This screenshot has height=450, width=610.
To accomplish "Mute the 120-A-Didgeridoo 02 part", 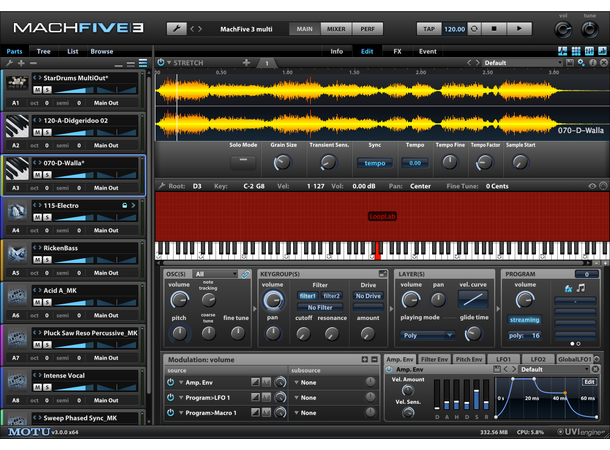I will click(x=37, y=132).
